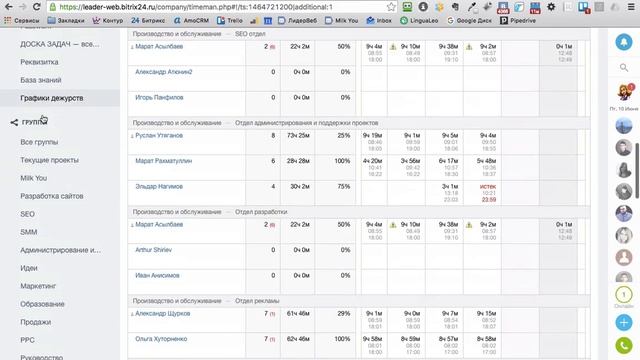The width and height of the screenshot is (640, 360).
Task: Click the 73ч 25м total for Руслан Утяганов
Action: [x=298, y=136]
